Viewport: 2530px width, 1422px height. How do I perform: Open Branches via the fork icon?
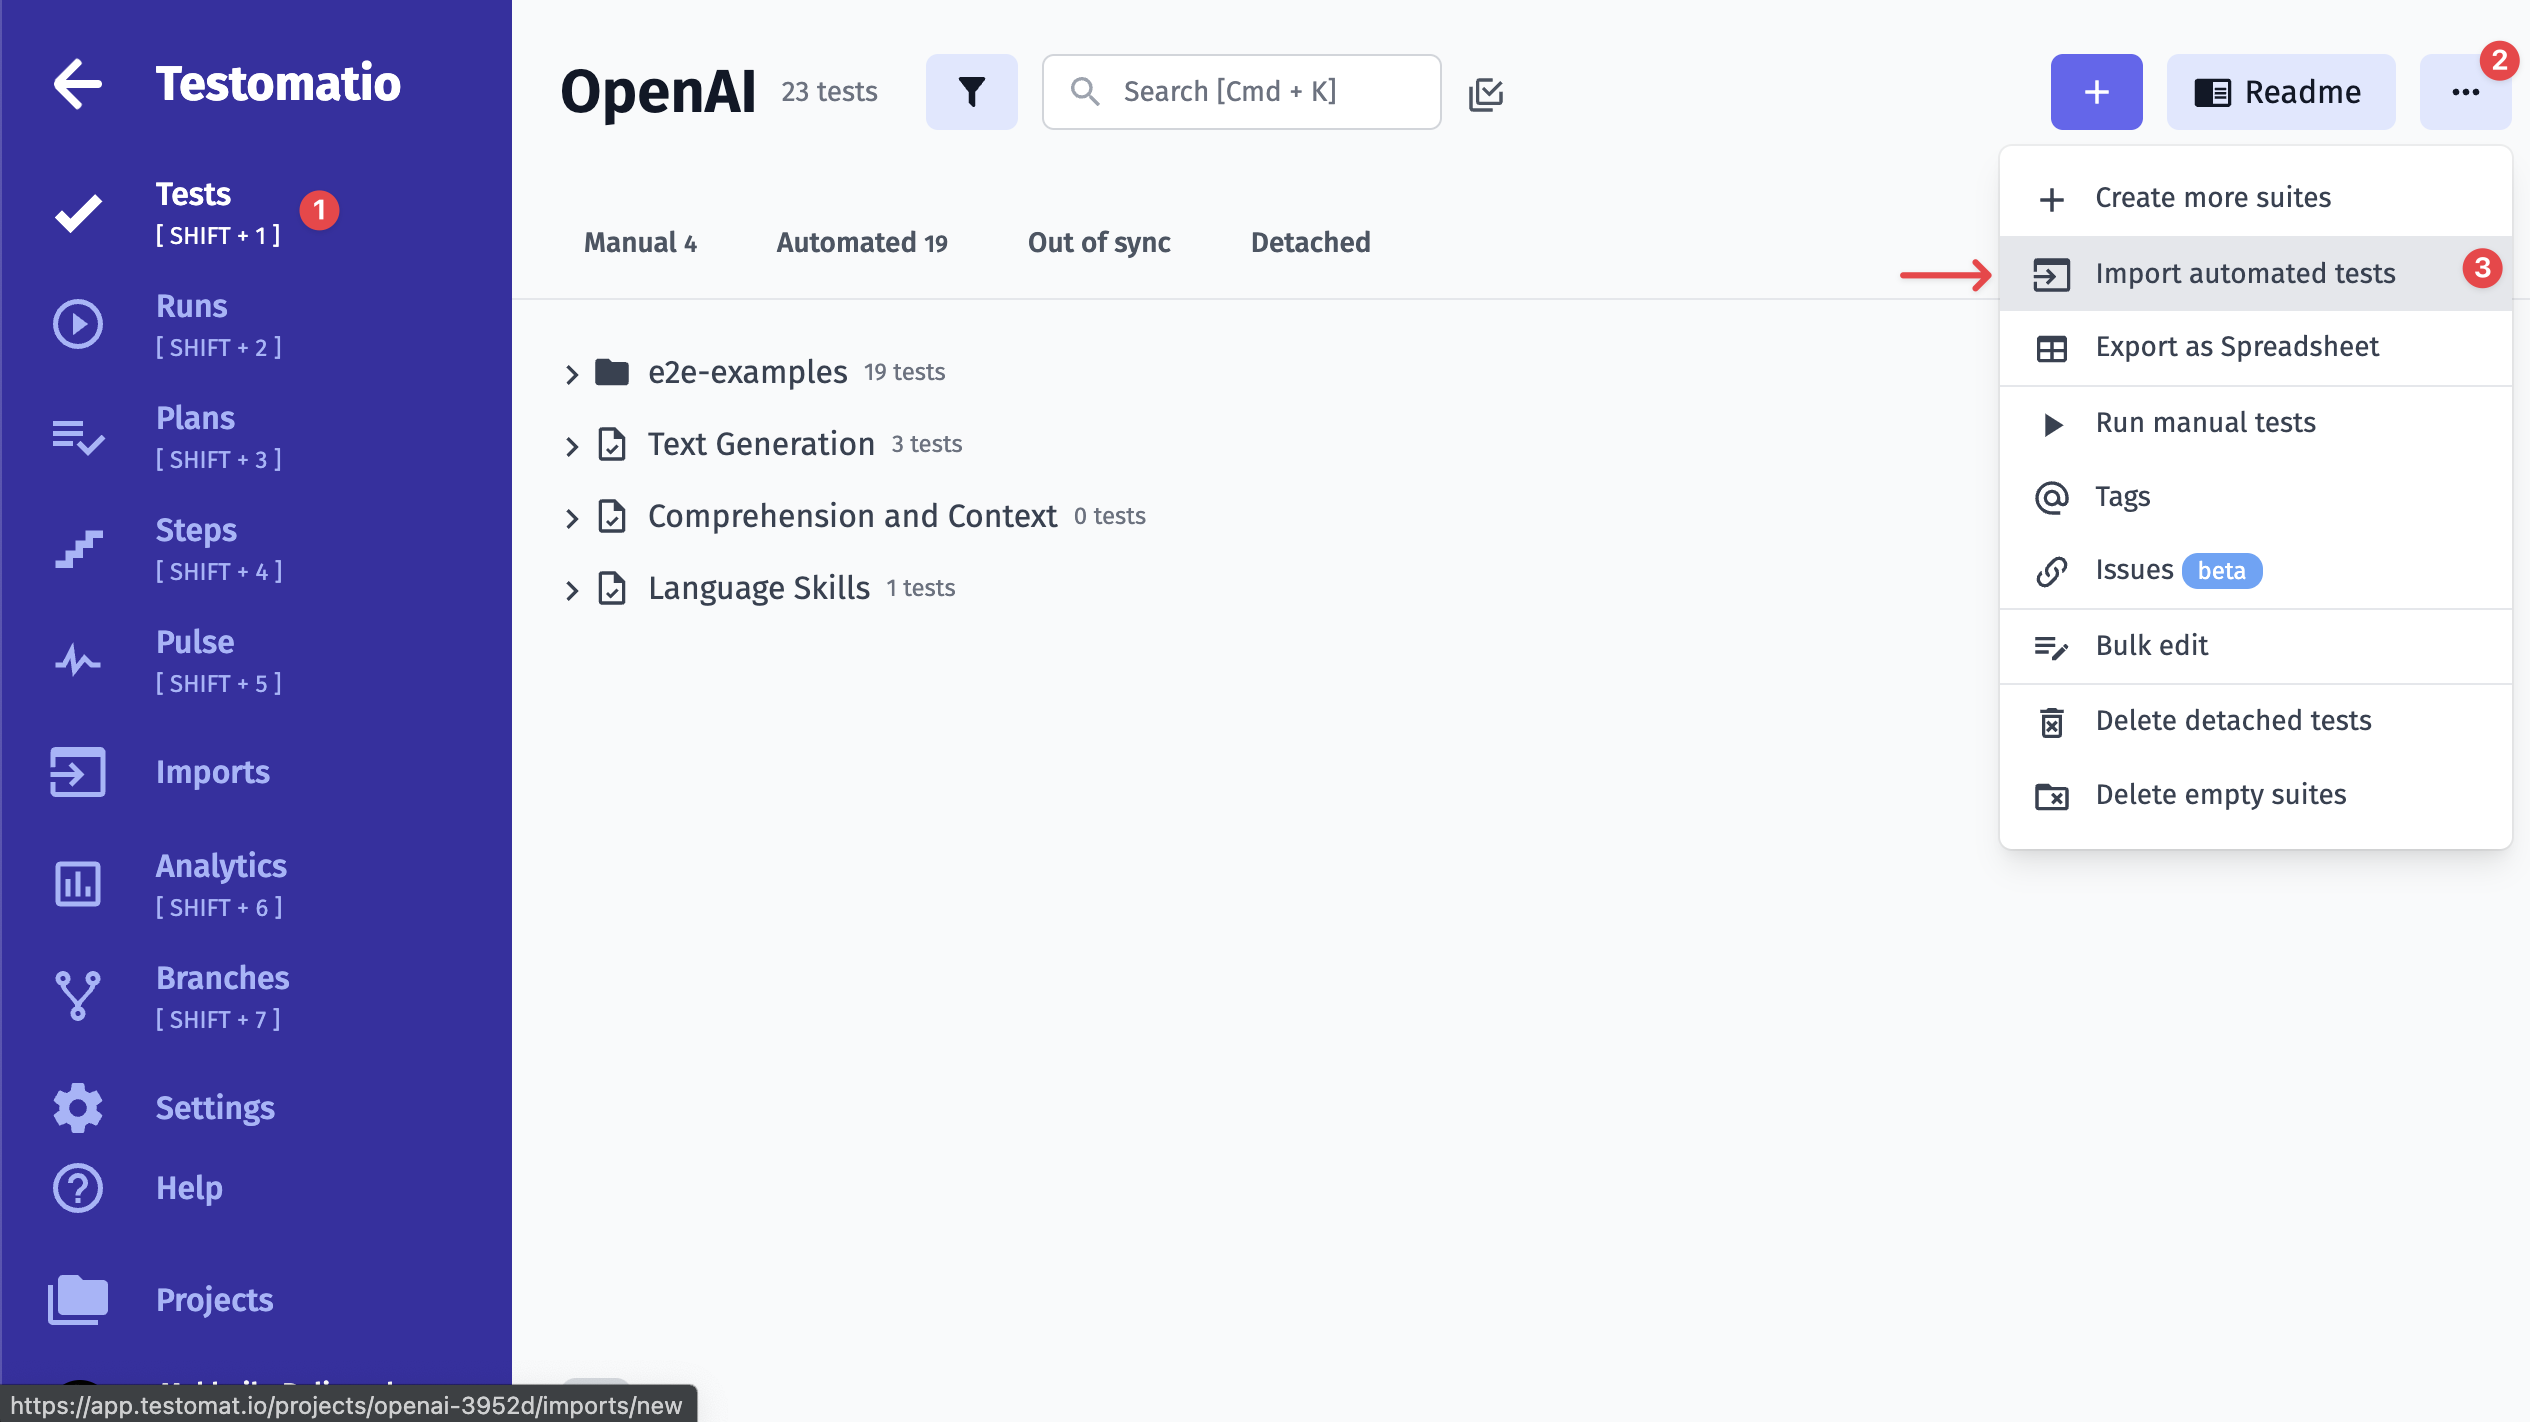(x=77, y=995)
